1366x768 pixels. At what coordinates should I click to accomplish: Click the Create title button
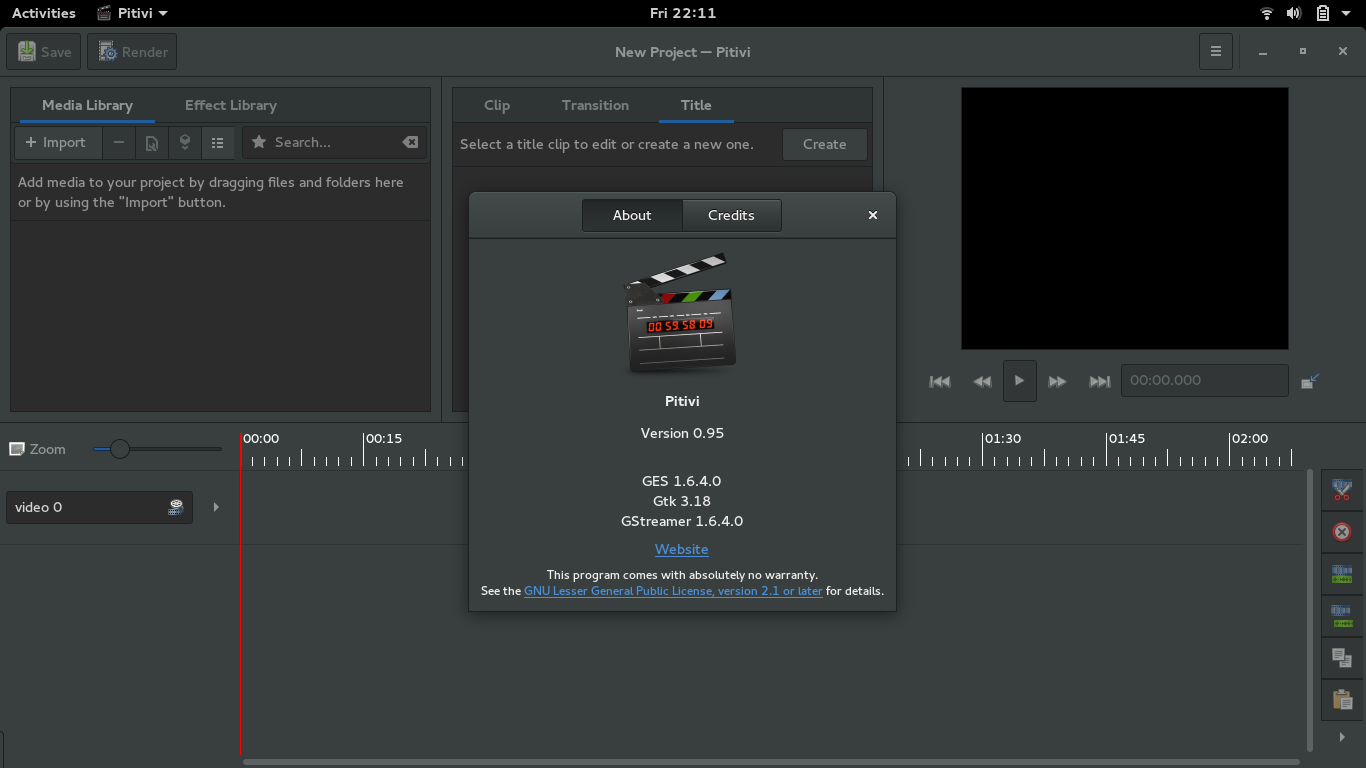tap(825, 144)
